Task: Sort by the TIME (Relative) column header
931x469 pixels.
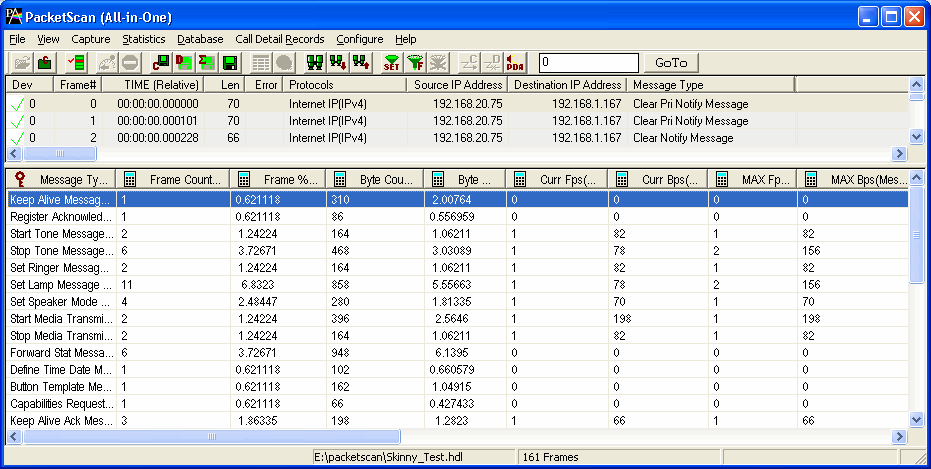Action: point(153,85)
